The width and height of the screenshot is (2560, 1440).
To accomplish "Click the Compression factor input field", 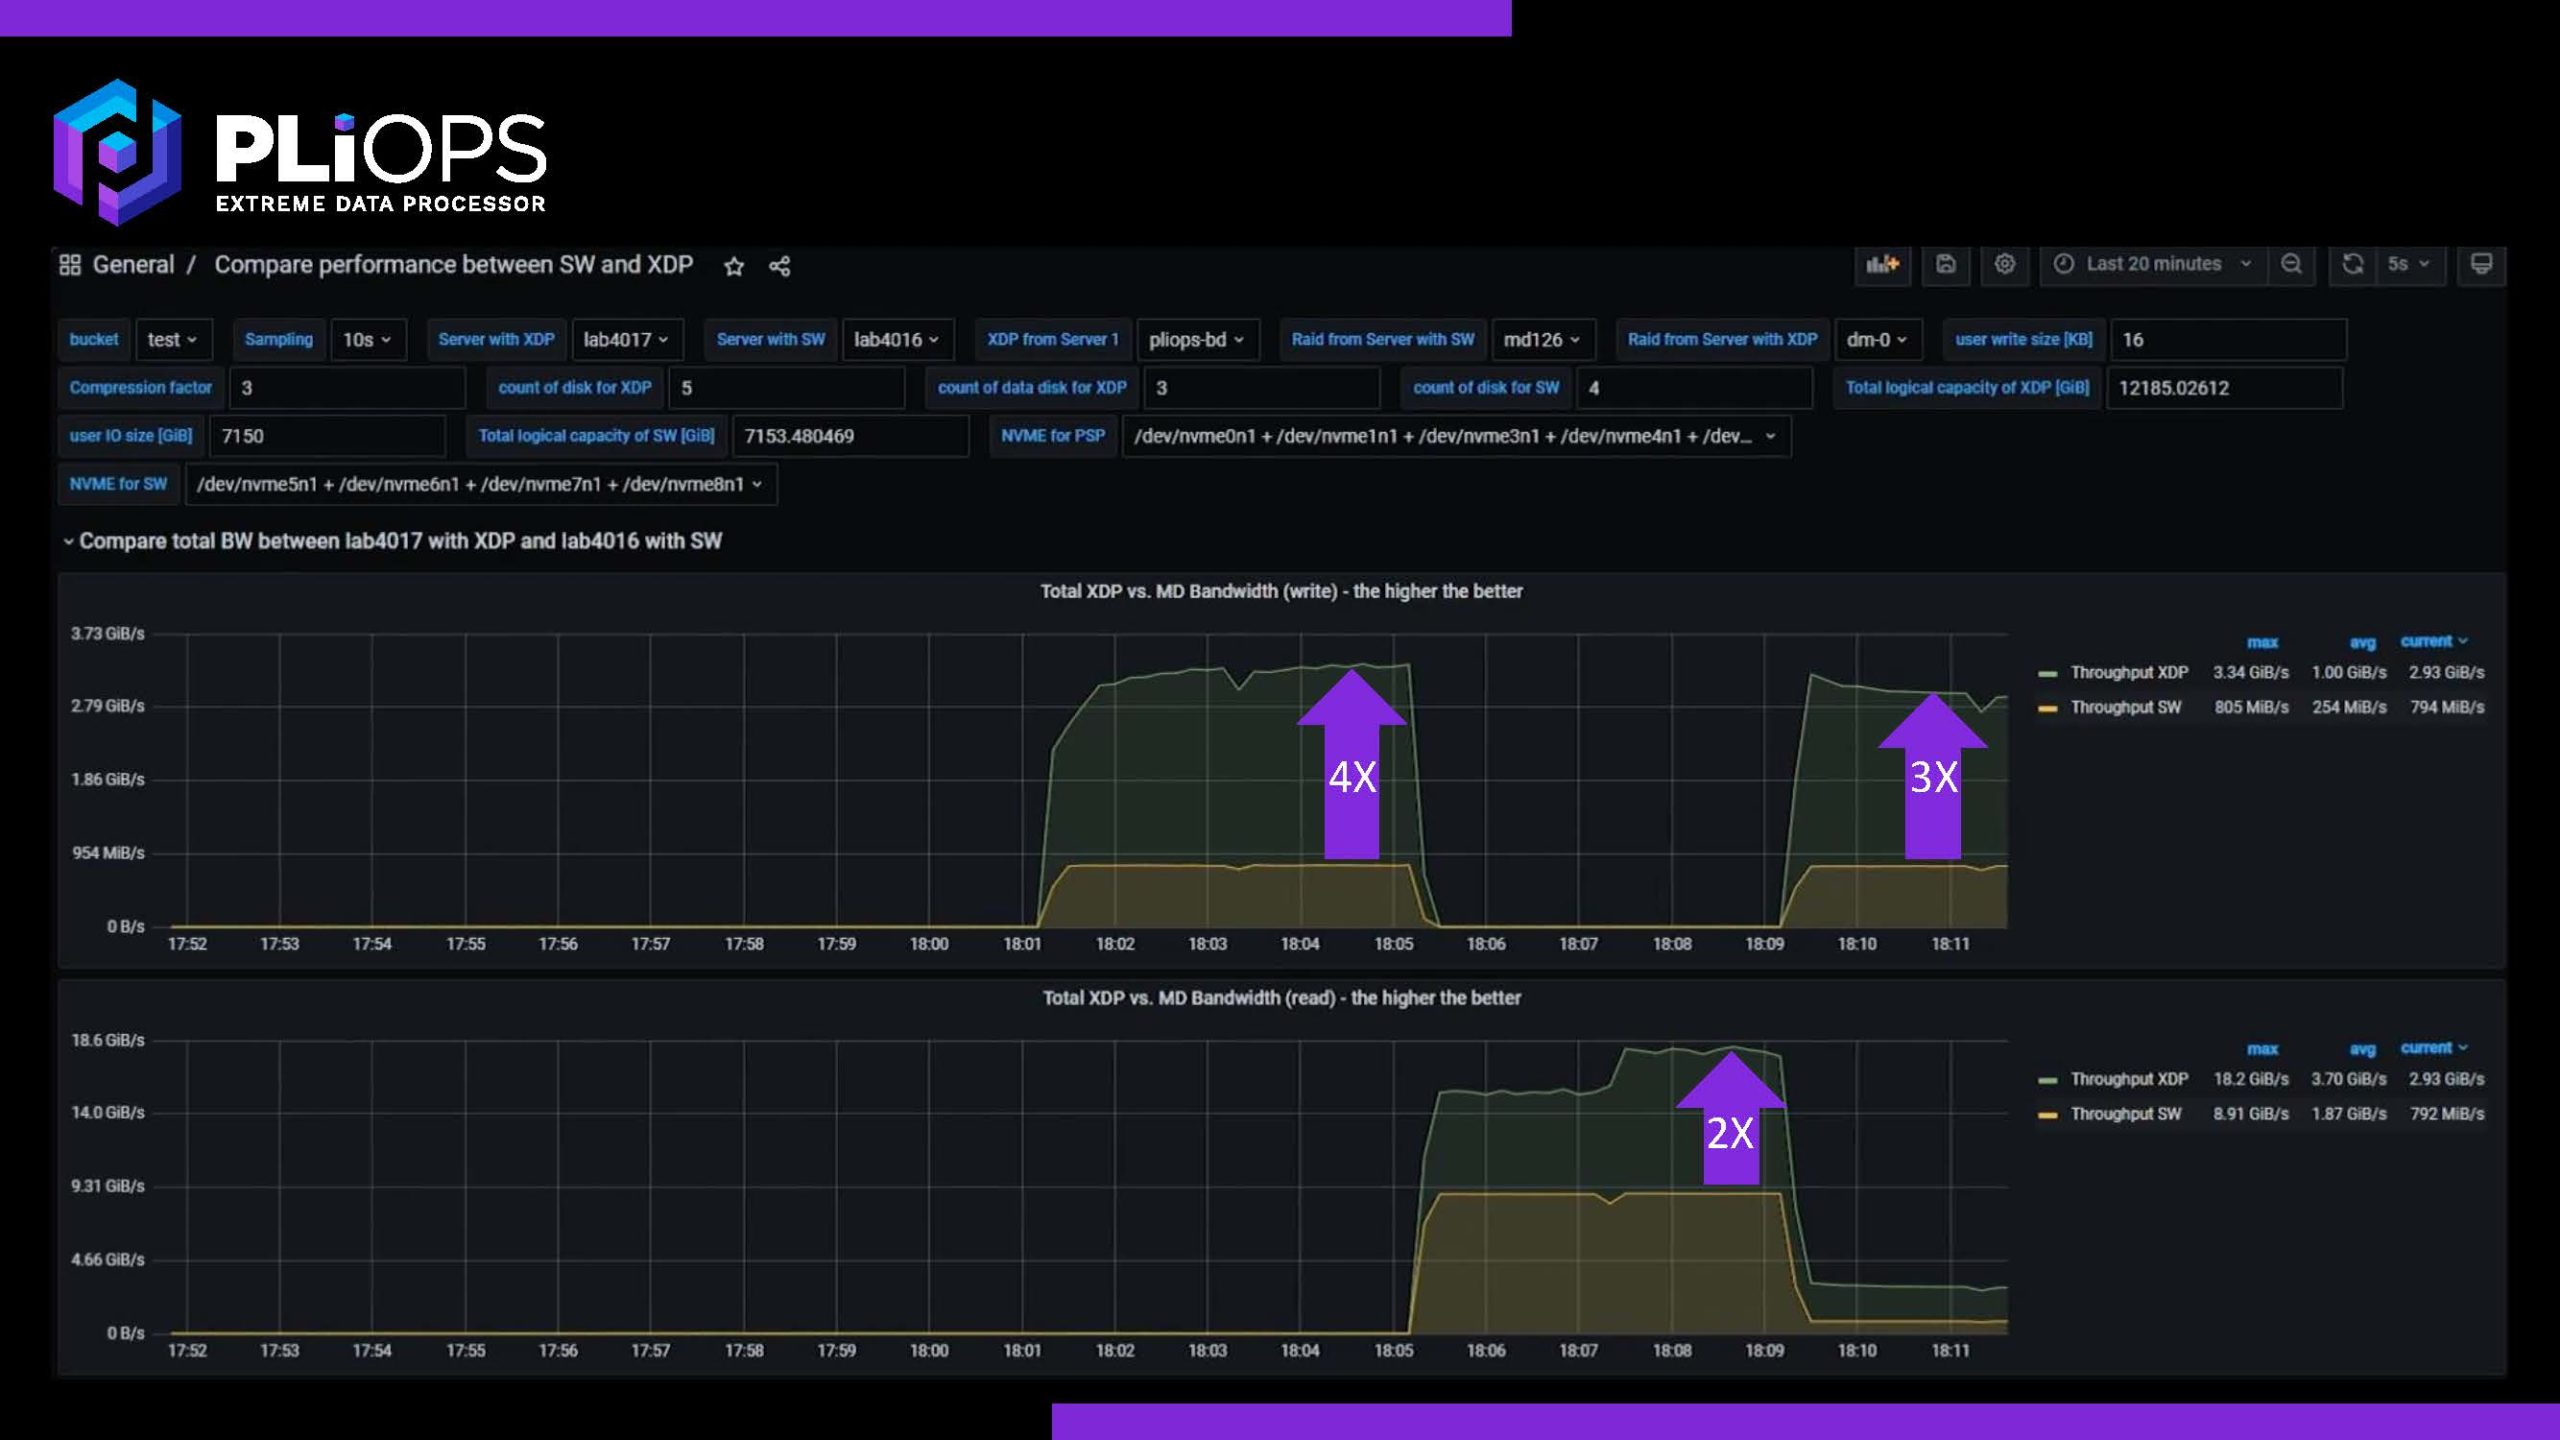I will point(346,388).
